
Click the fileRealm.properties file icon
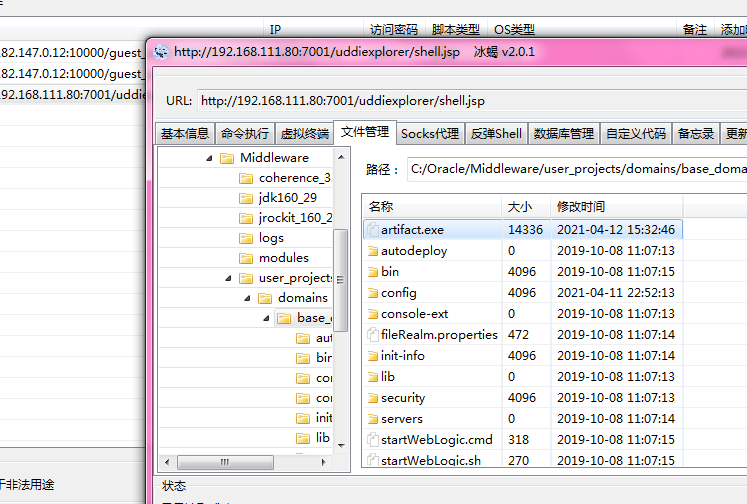pos(373,335)
